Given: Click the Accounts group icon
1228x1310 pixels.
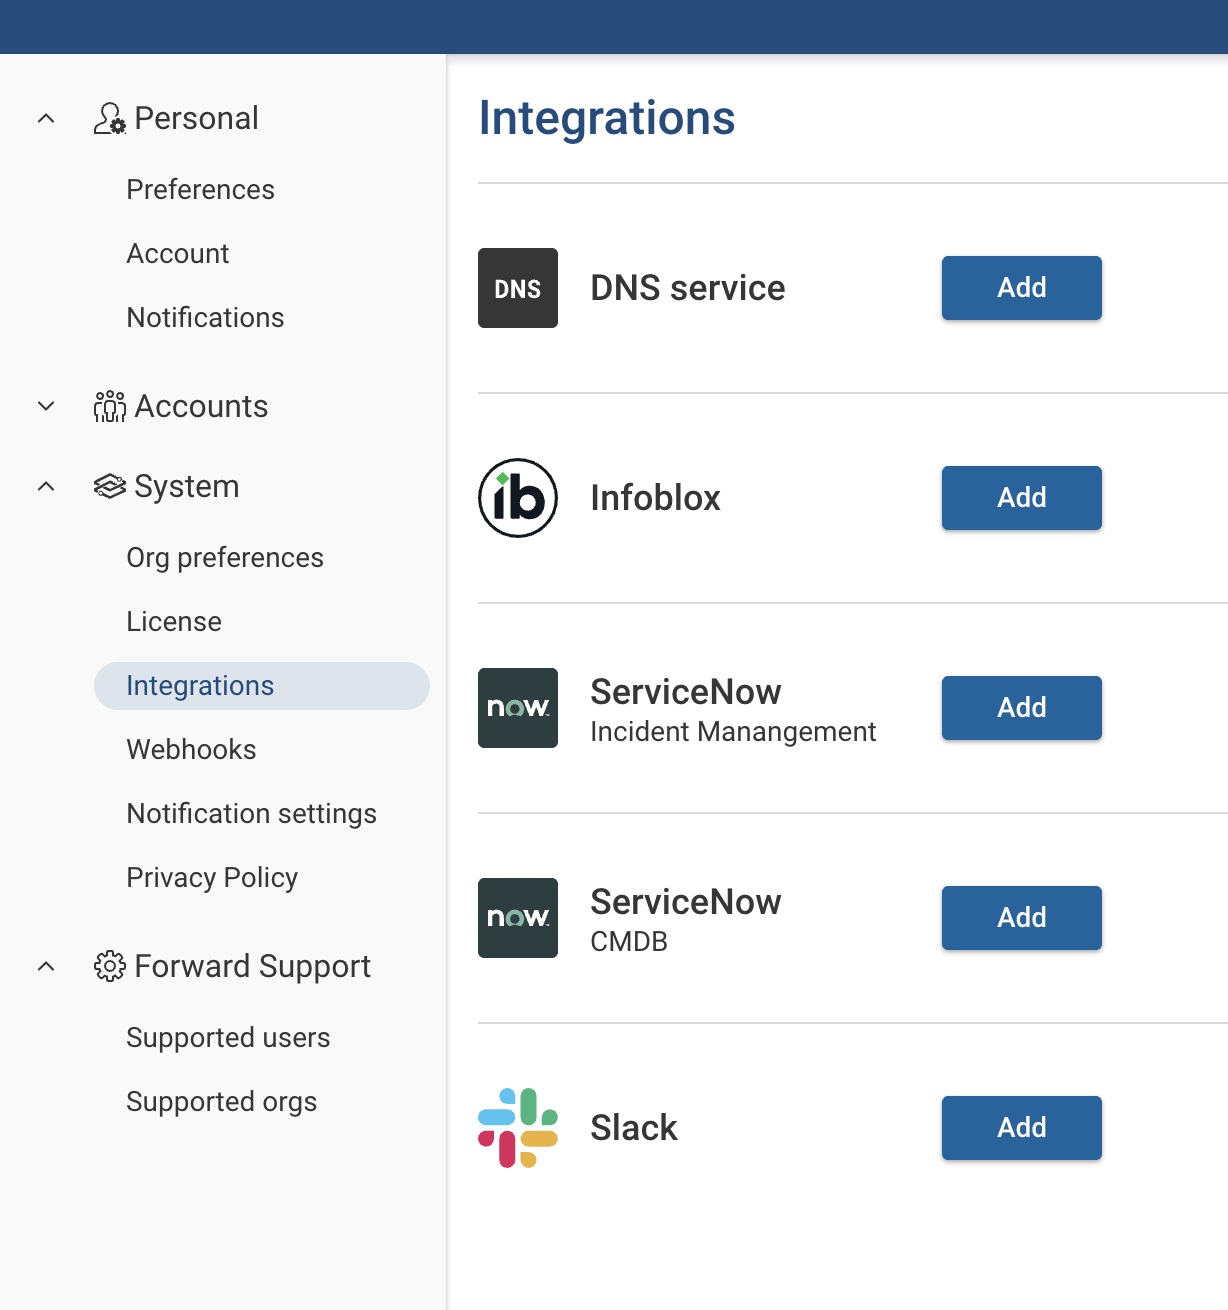Looking at the screenshot, I should point(109,406).
